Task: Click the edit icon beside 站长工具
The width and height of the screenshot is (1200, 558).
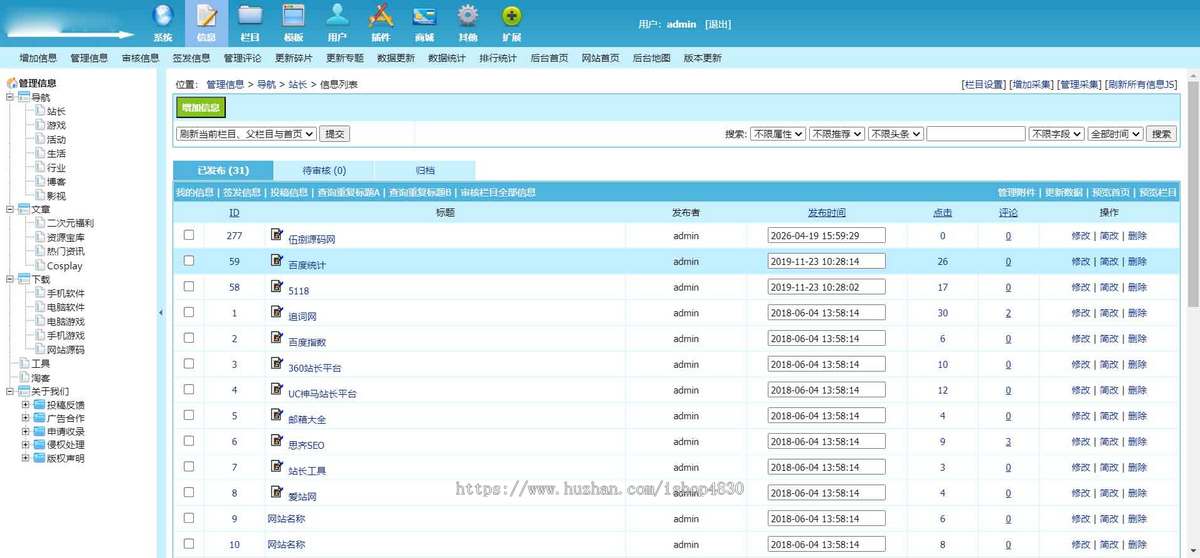Action: click(277, 466)
